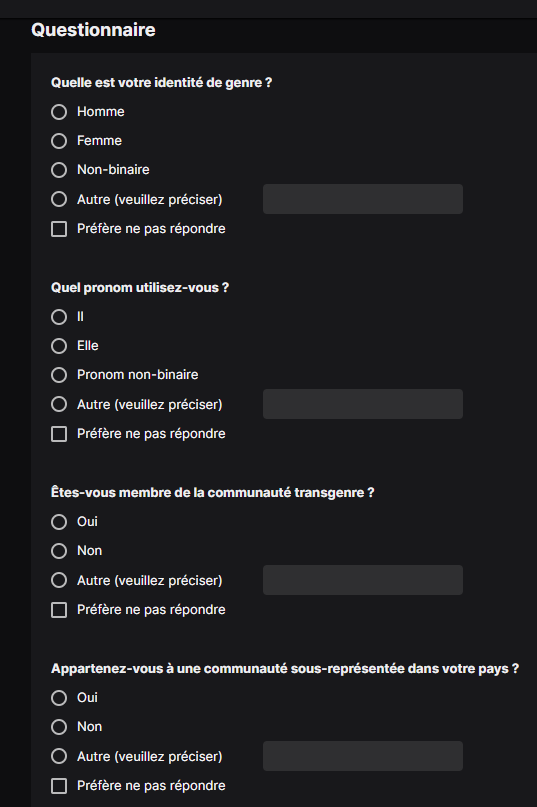Check Préfère ne pas répondre for pronoun question
The image size is (537, 807).
pos(59,434)
